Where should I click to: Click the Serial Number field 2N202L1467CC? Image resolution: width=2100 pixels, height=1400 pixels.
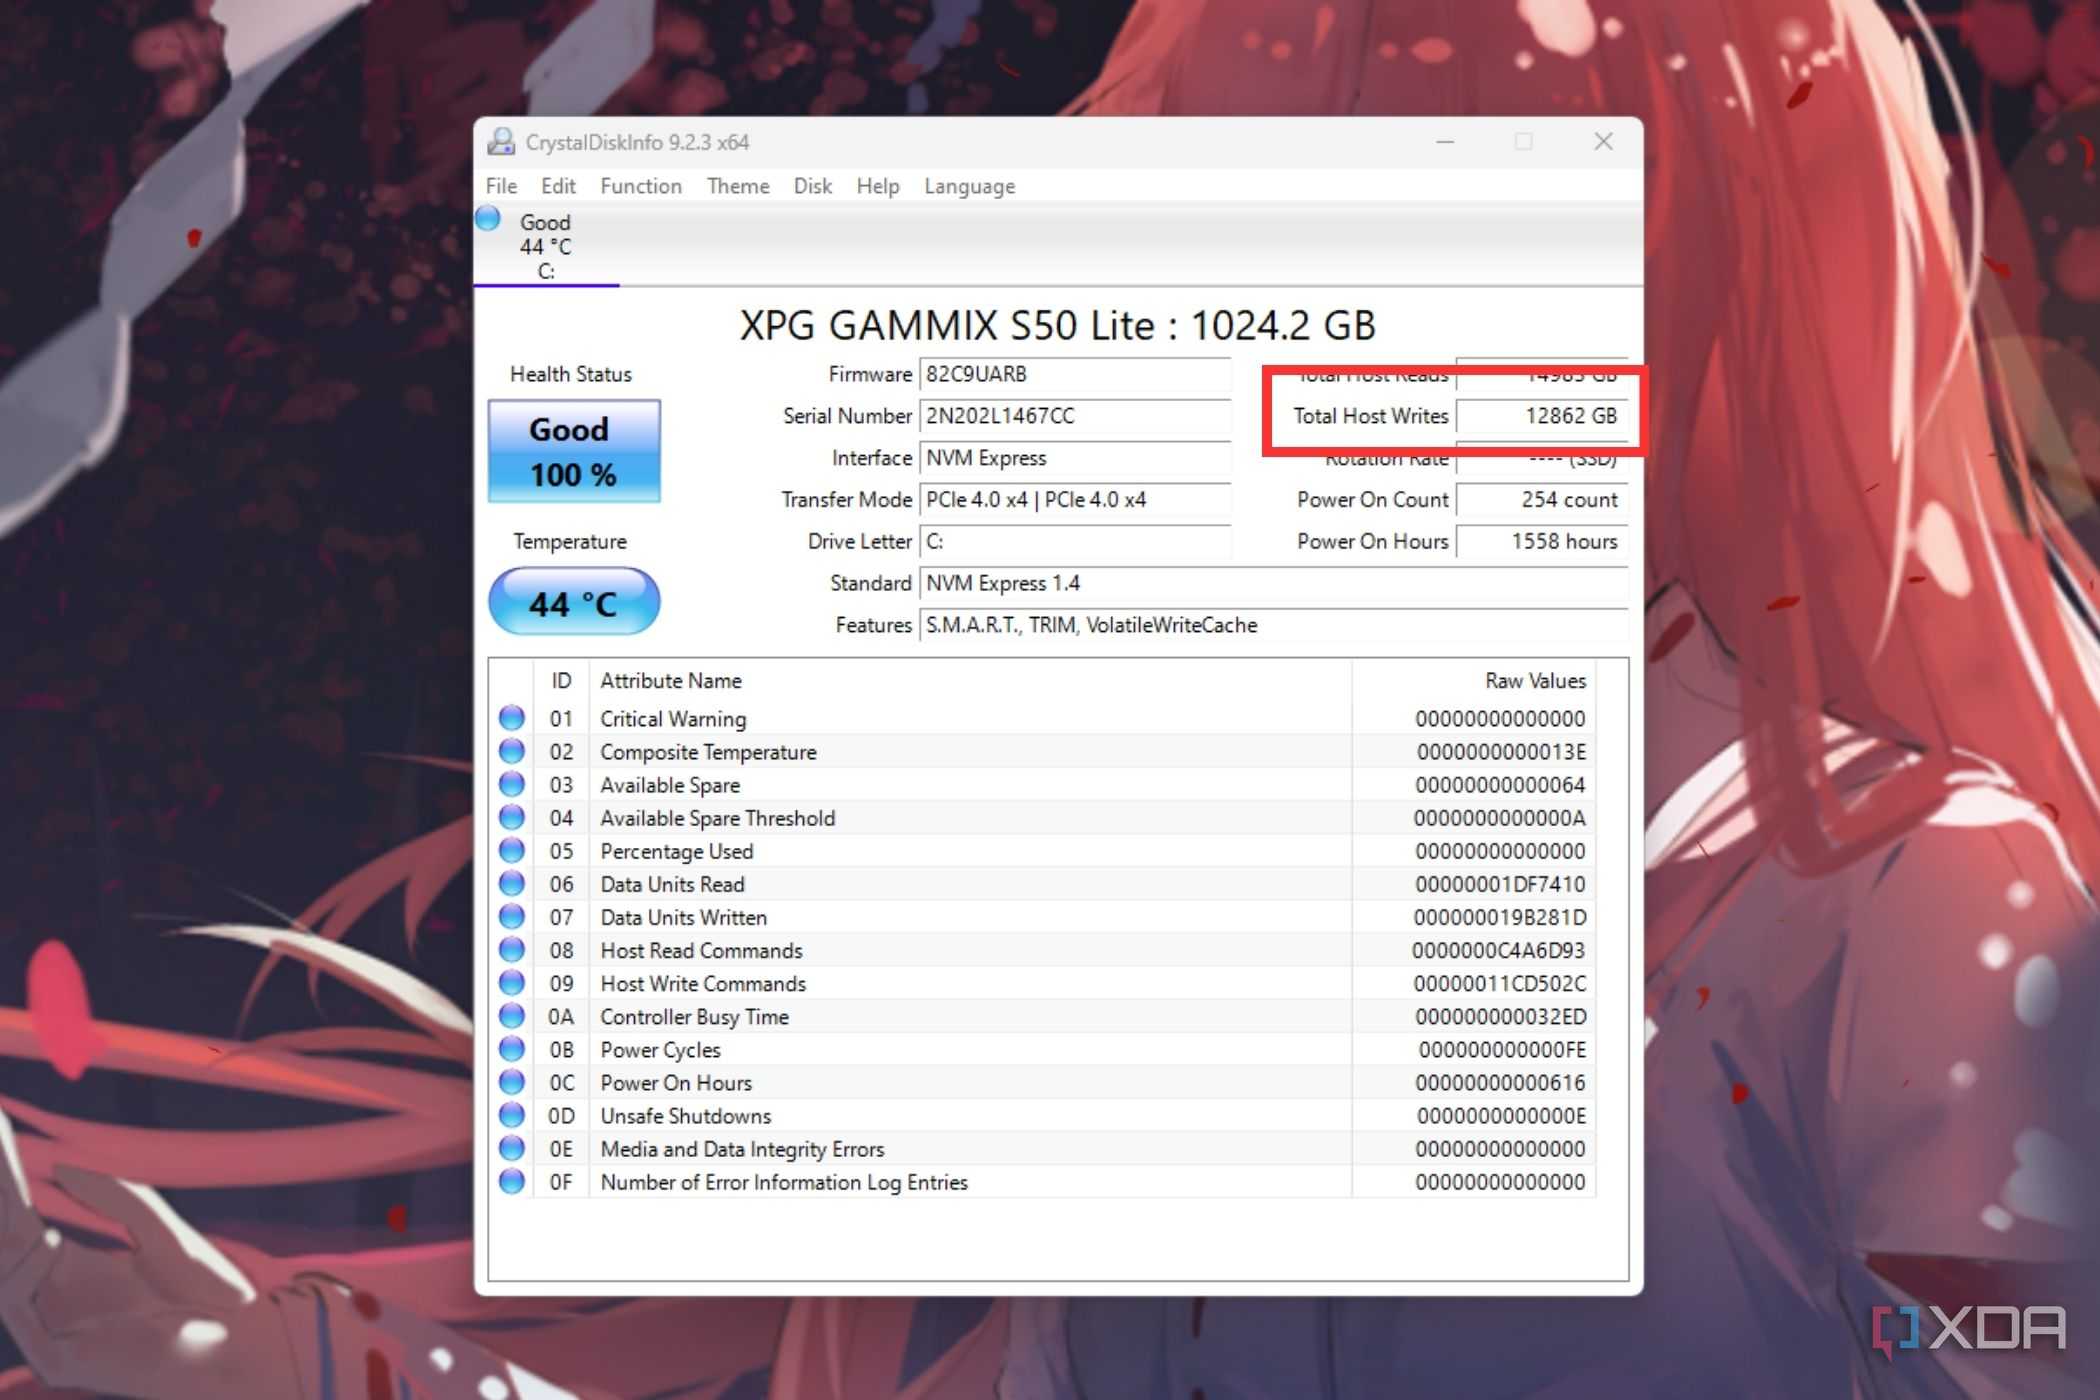[x=1075, y=416]
